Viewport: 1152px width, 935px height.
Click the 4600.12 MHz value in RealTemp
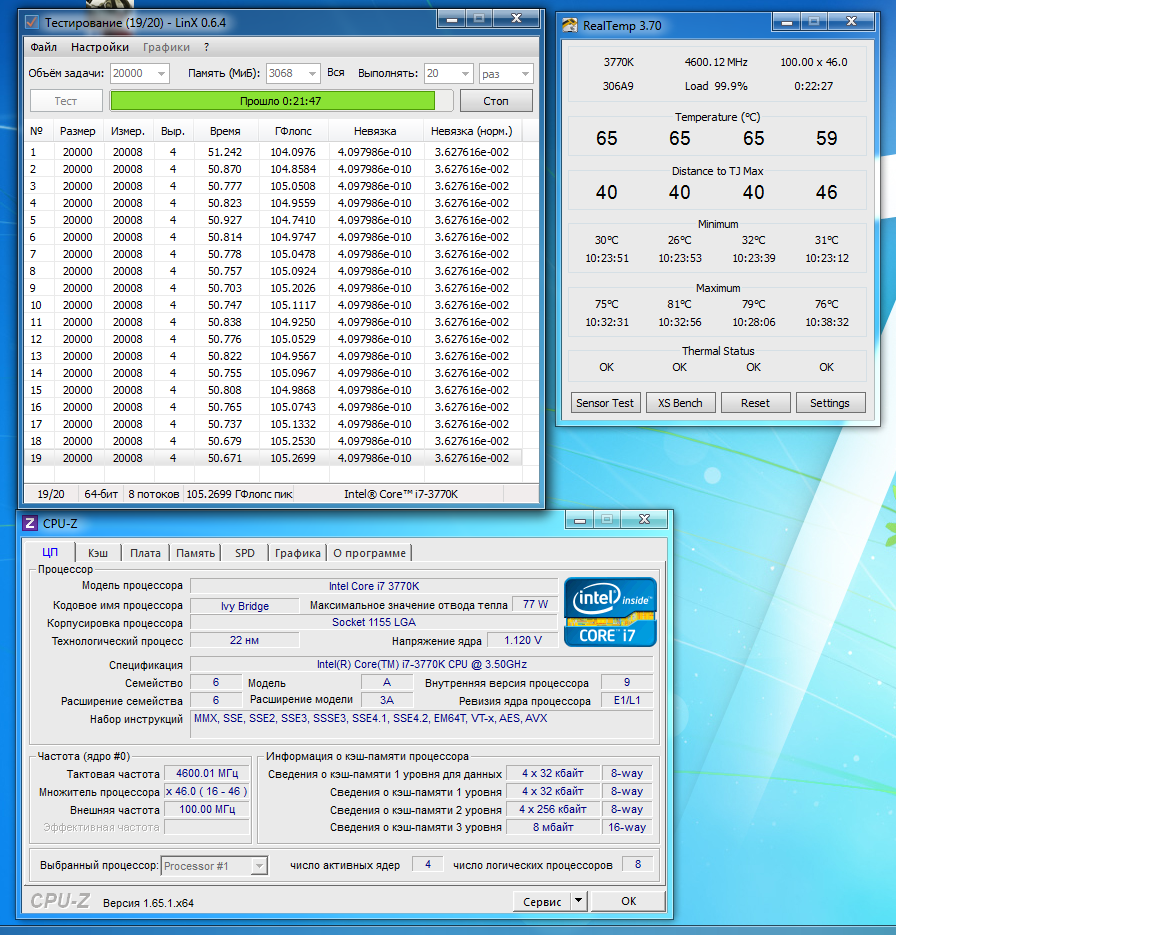pyautogui.click(x=716, y=62)
